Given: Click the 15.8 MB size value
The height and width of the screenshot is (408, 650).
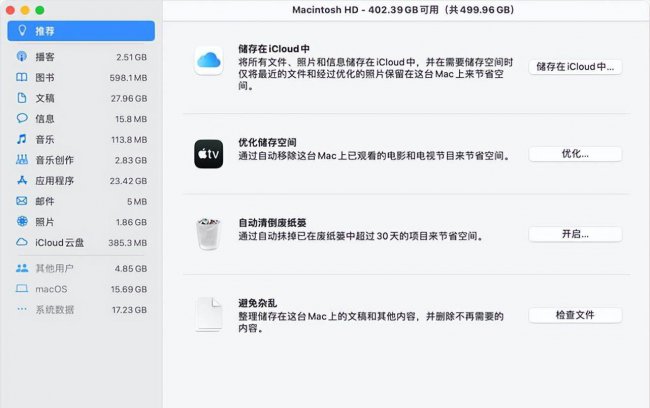Looking at the screenshot, I should point(131,119).
